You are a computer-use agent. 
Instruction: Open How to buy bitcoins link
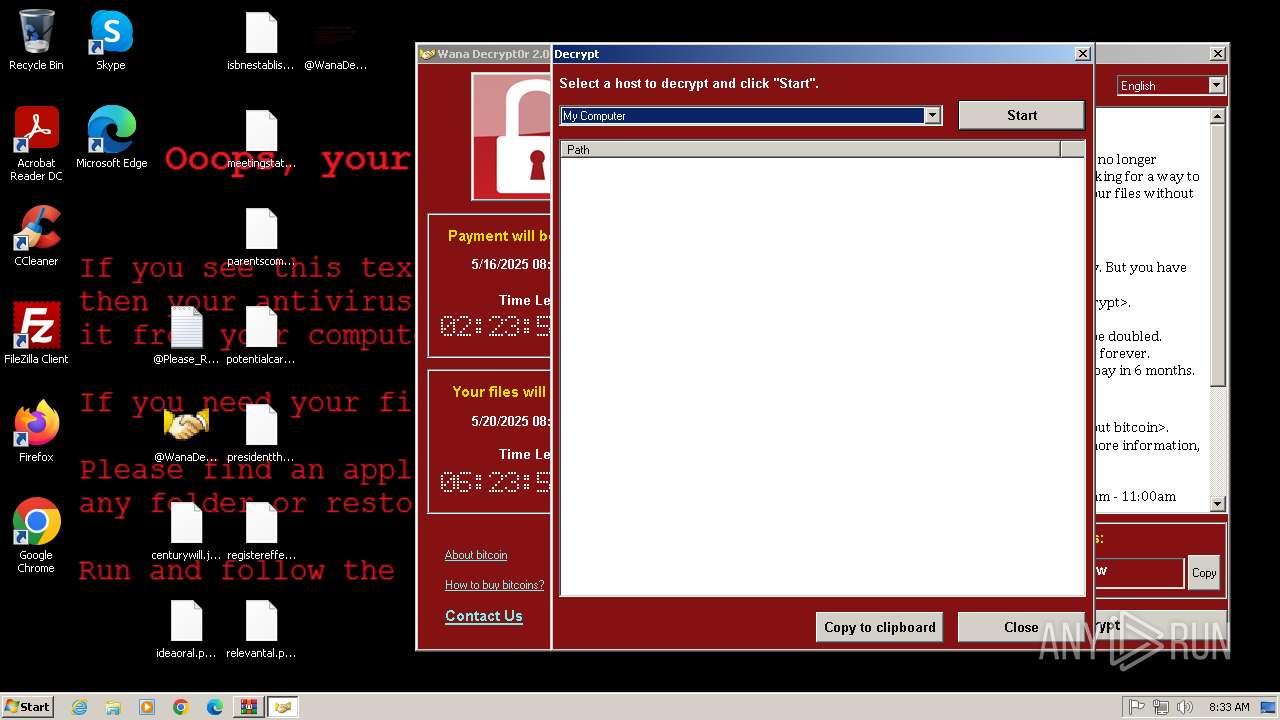pos(495,585)
